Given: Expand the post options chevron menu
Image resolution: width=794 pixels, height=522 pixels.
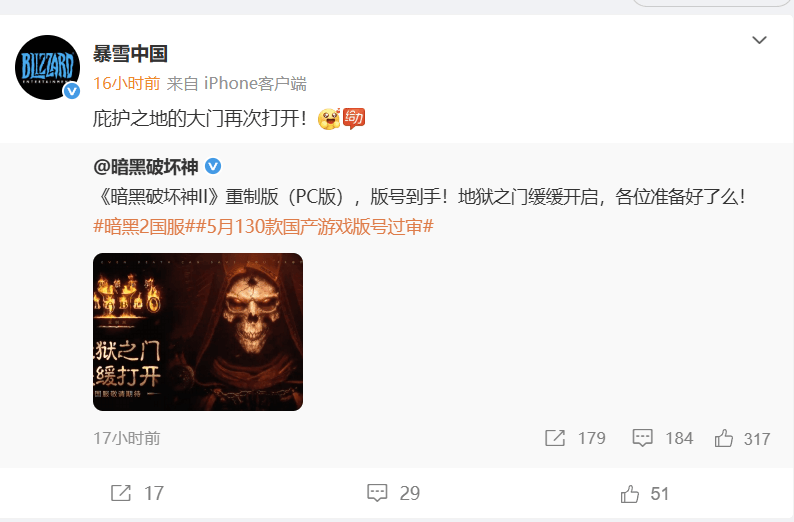Looking at the screenshot, I should coord(759,40).
